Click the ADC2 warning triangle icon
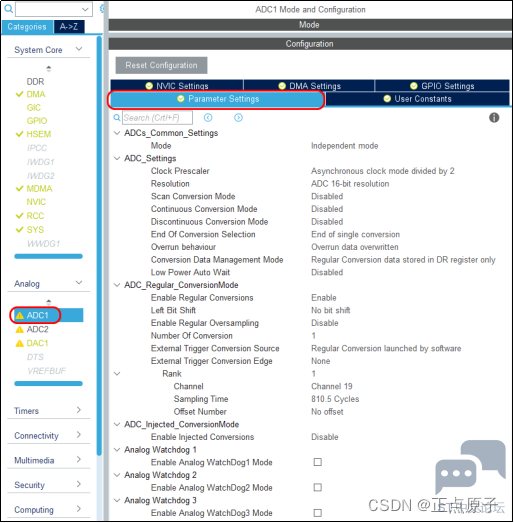The height and width of the screenshot is (523, 514). tap(20, 330)
